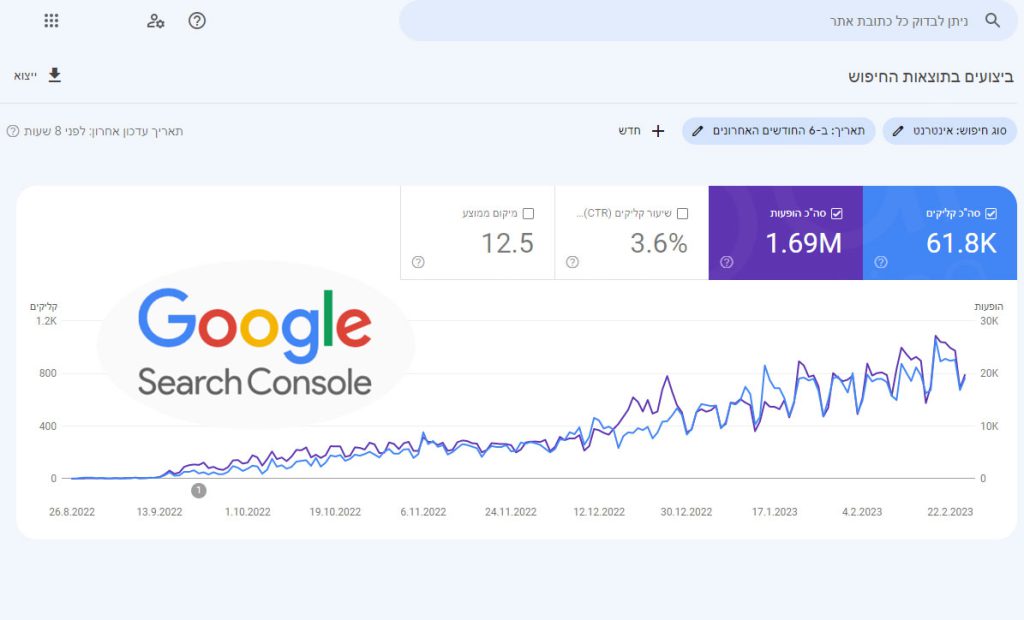This screenshot has height=620, width=1024.
Task: Toggle the total clicks checkbox
Action: coord(991,213)
